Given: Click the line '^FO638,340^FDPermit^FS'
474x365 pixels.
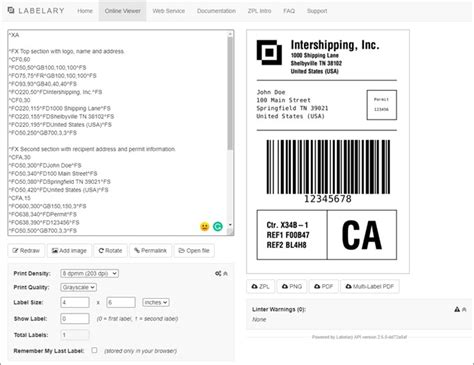Looking at the screenshot, I should 43,214.
